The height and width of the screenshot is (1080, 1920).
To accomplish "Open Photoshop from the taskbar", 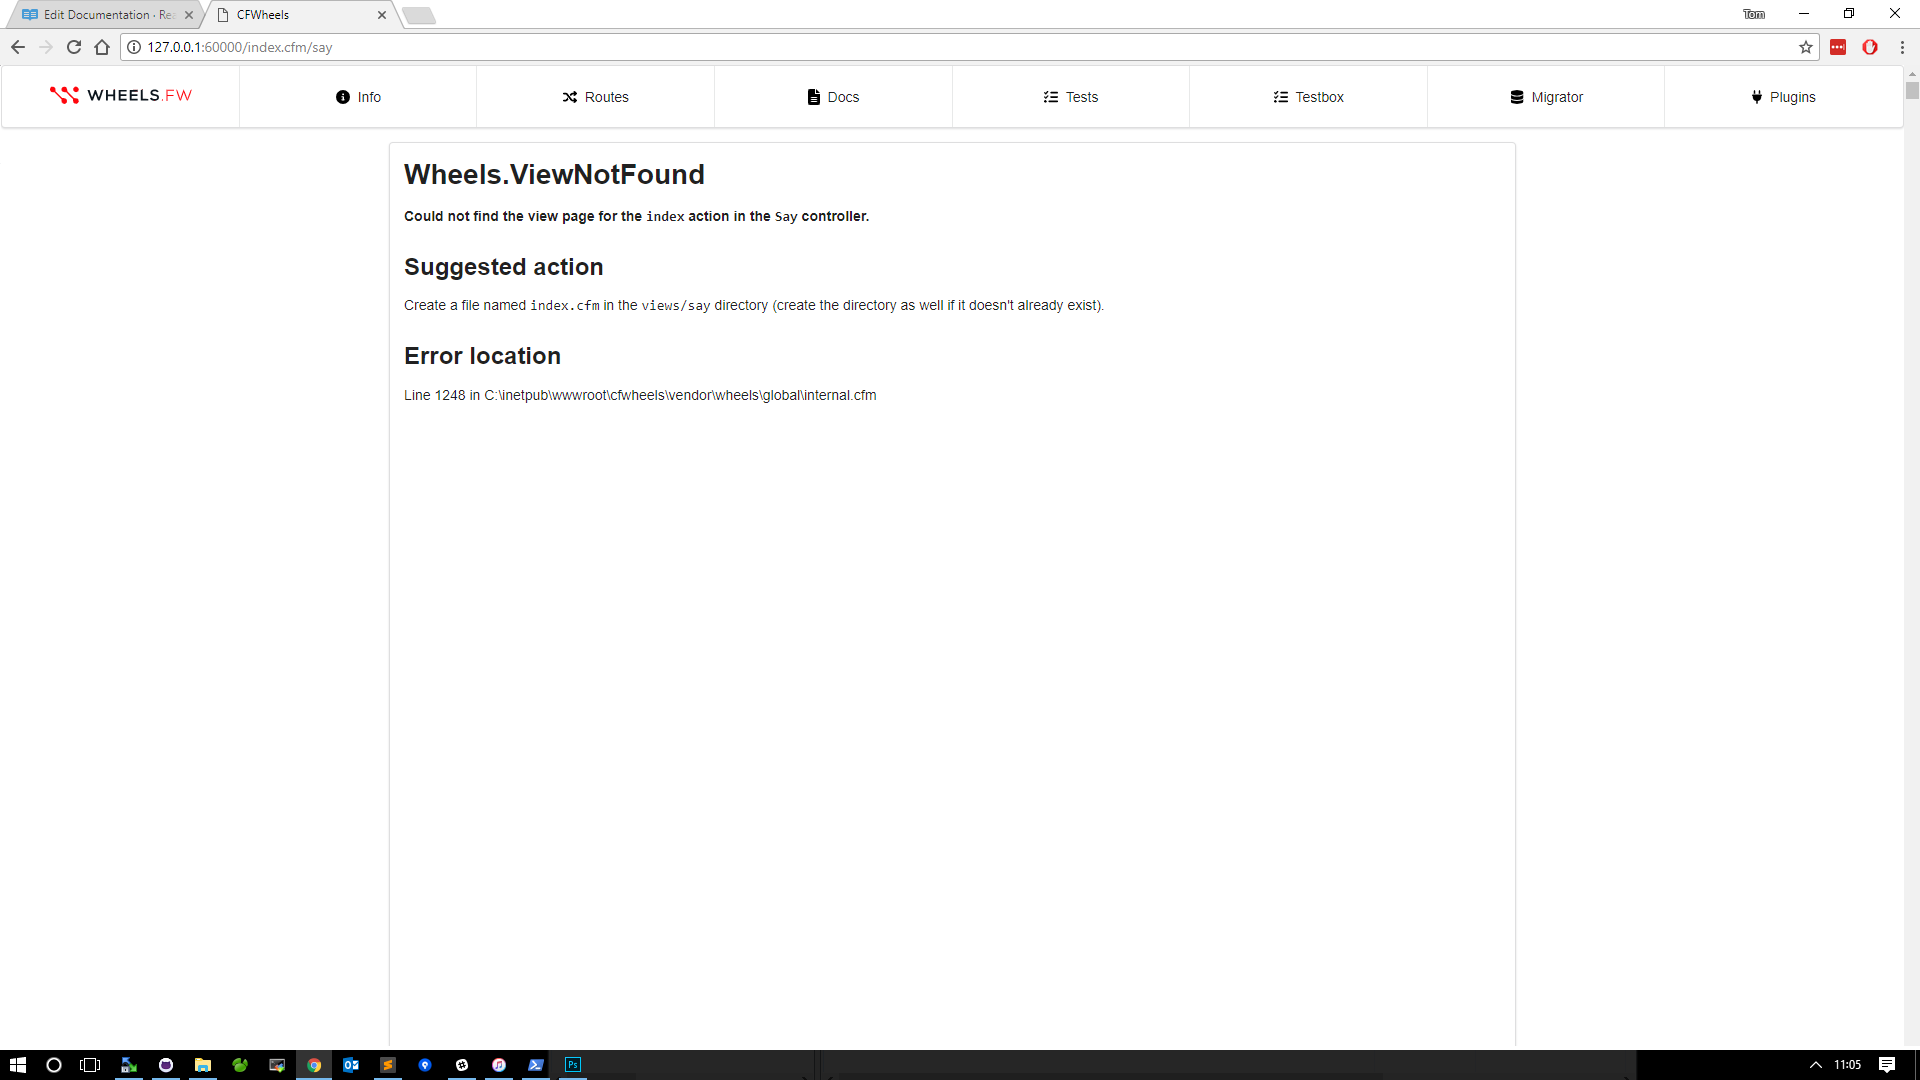I will 573,1065.
